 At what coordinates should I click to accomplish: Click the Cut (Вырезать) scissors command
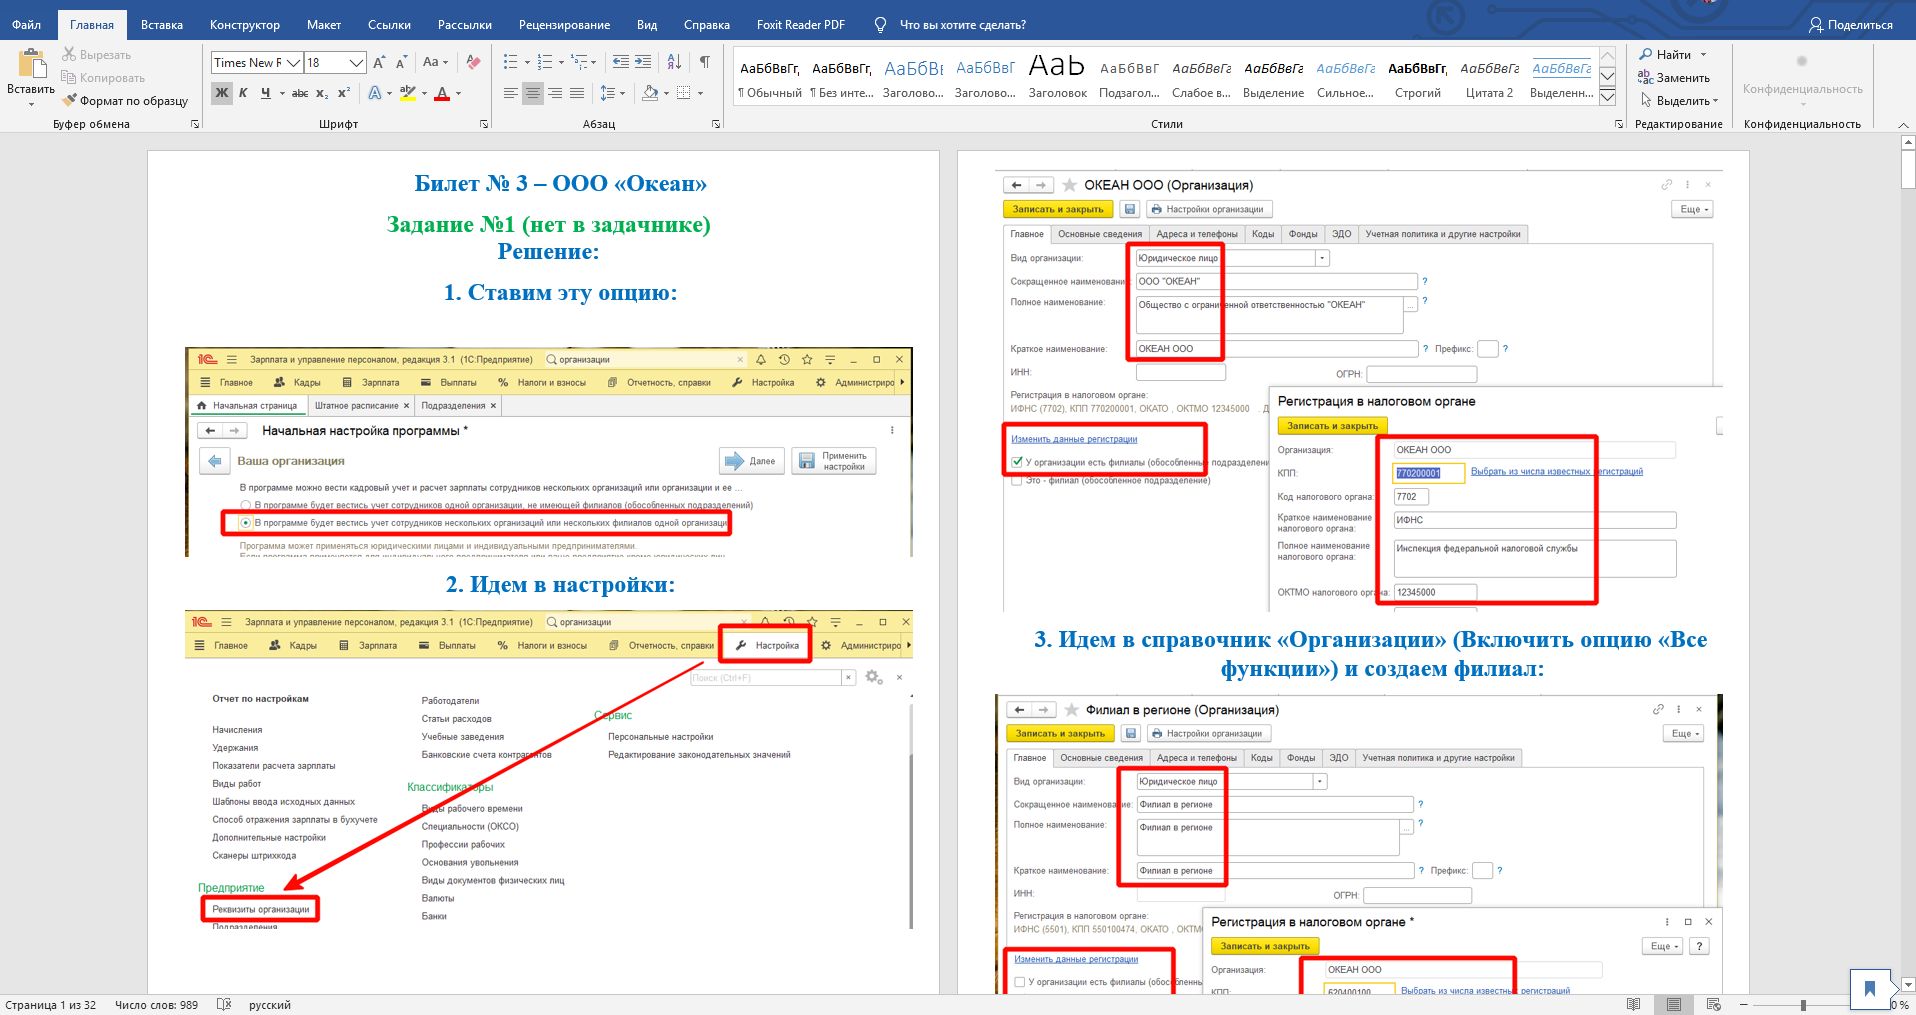[x=96, y=55]
